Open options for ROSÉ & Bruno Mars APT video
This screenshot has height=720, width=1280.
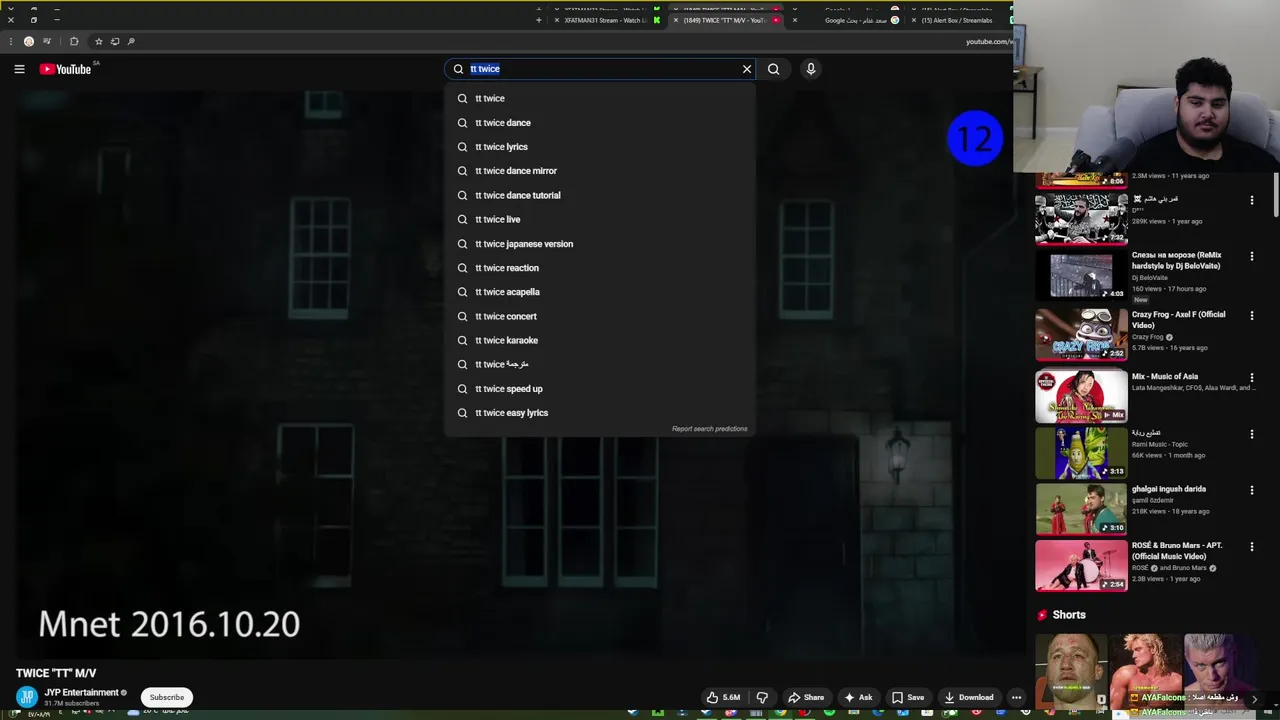[1251, 546]
